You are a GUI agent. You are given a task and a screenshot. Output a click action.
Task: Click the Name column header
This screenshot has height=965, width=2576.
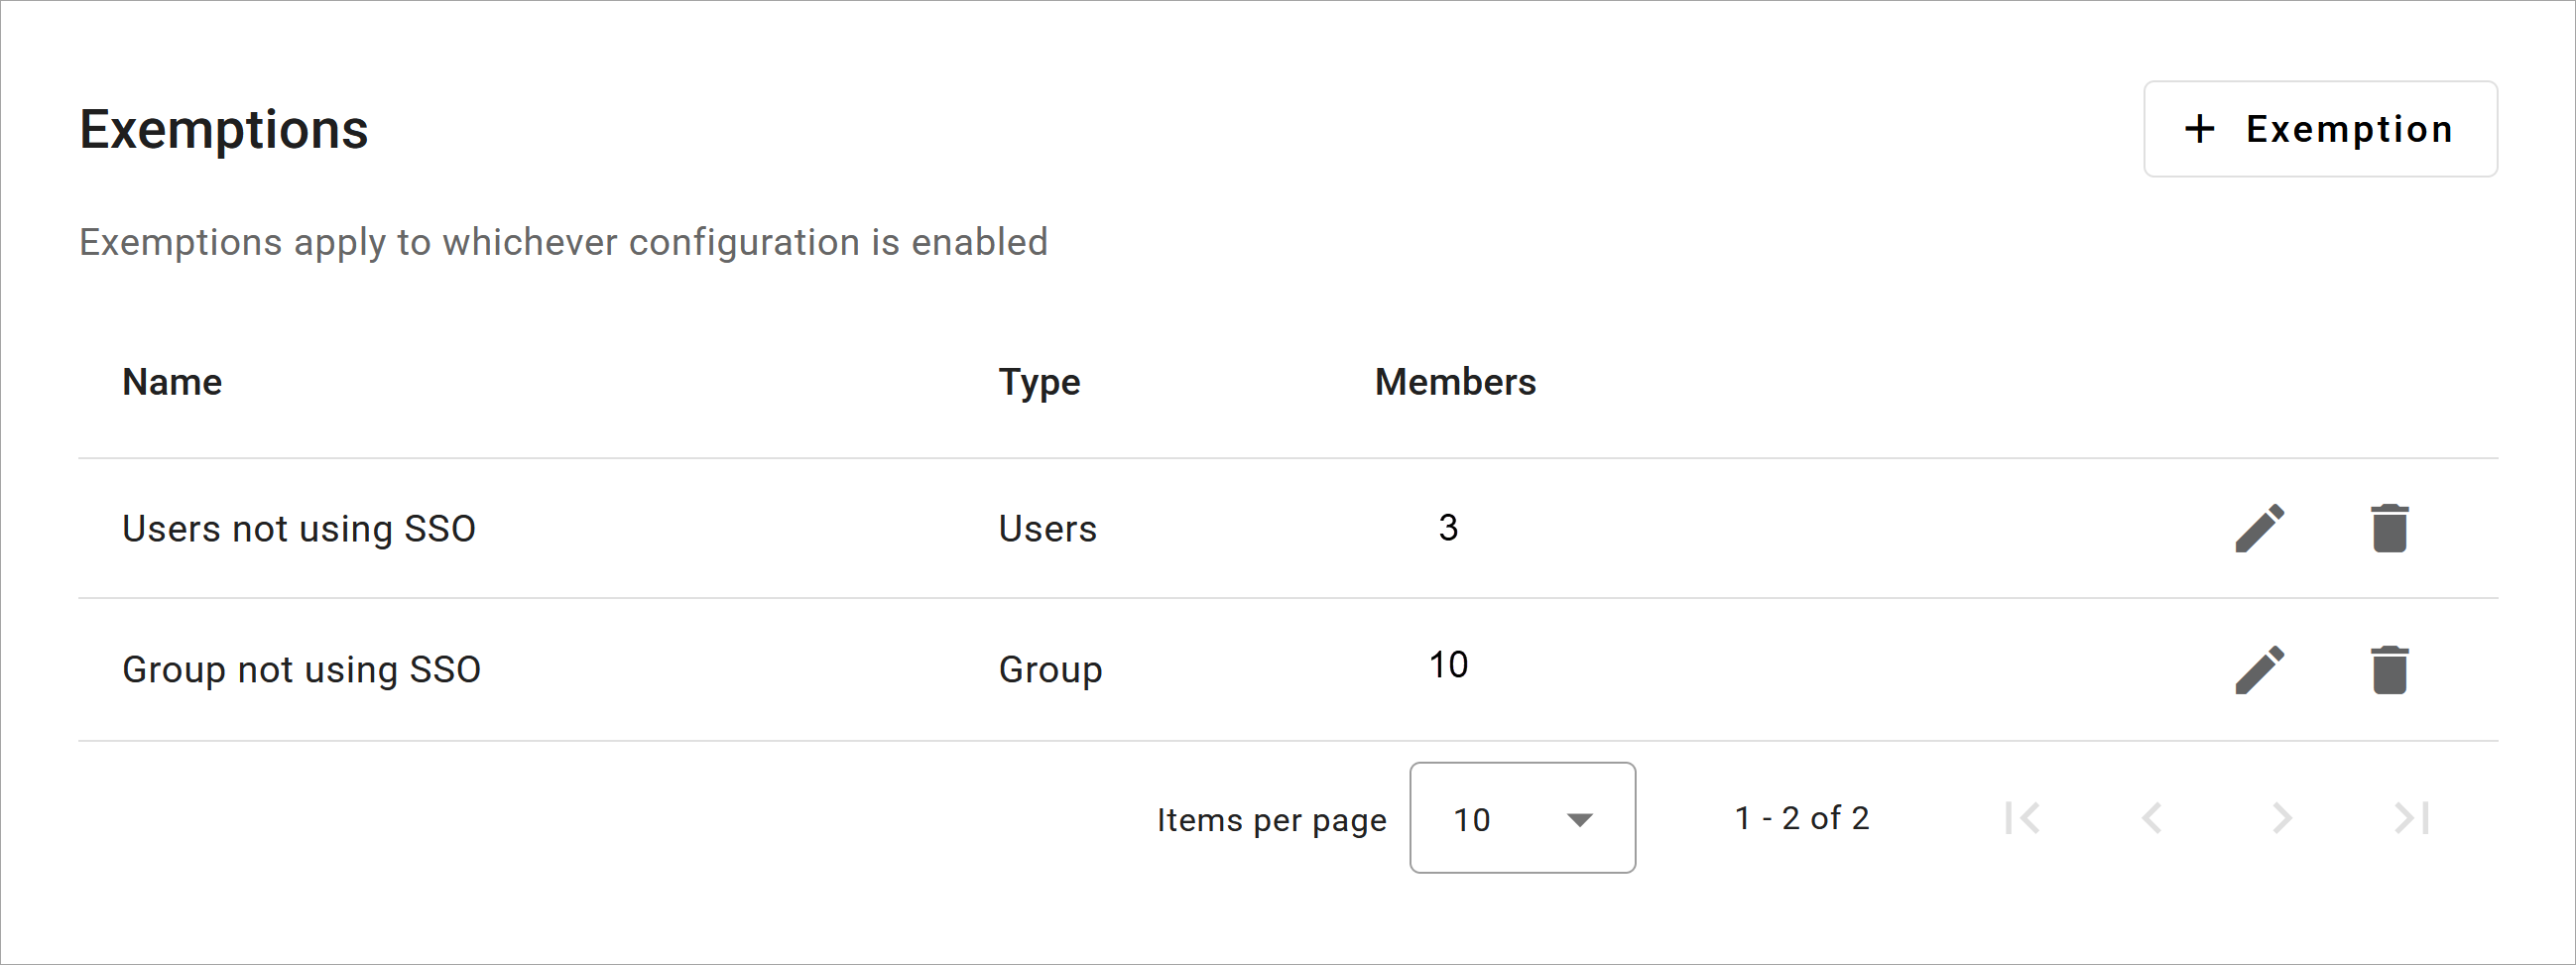click(x=172, y=382)
